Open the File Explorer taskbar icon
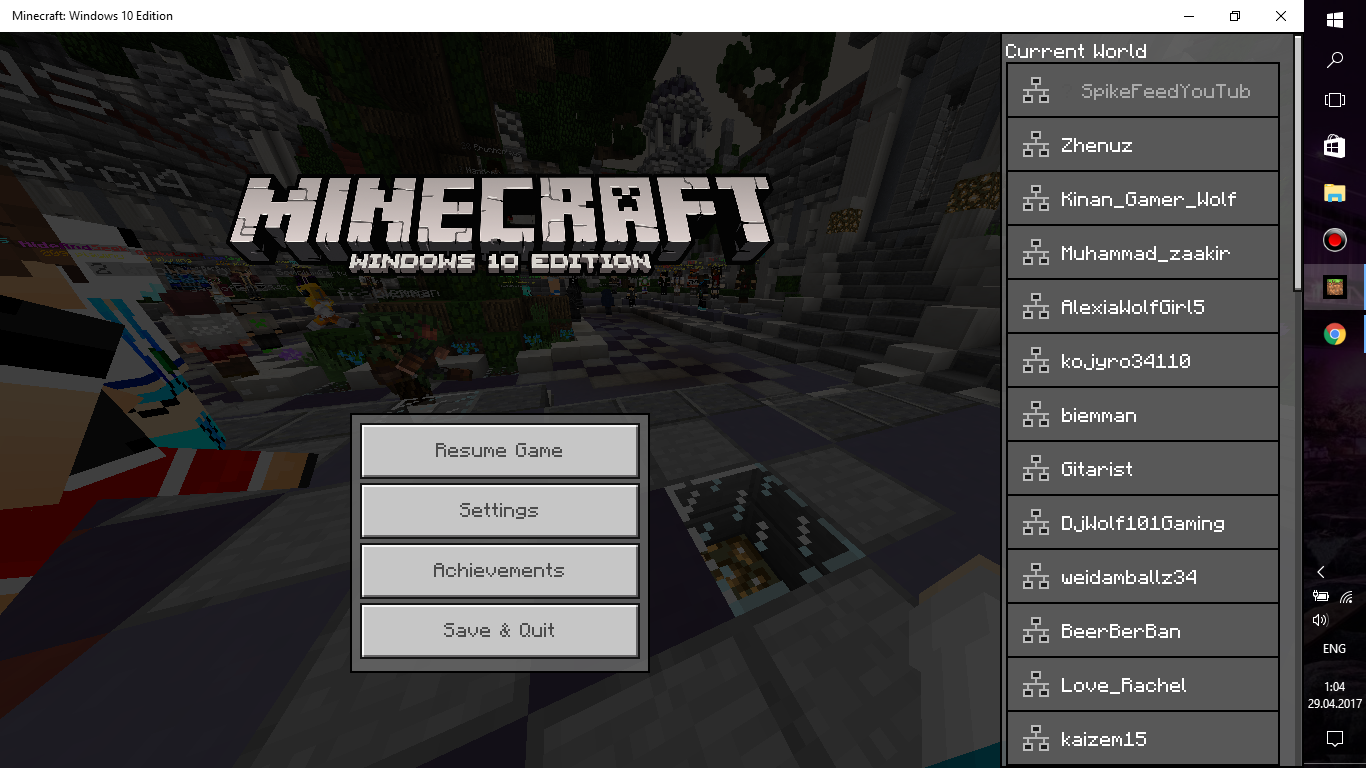The width and height of the screenshot is (1366, 768). pos(1334,193)
